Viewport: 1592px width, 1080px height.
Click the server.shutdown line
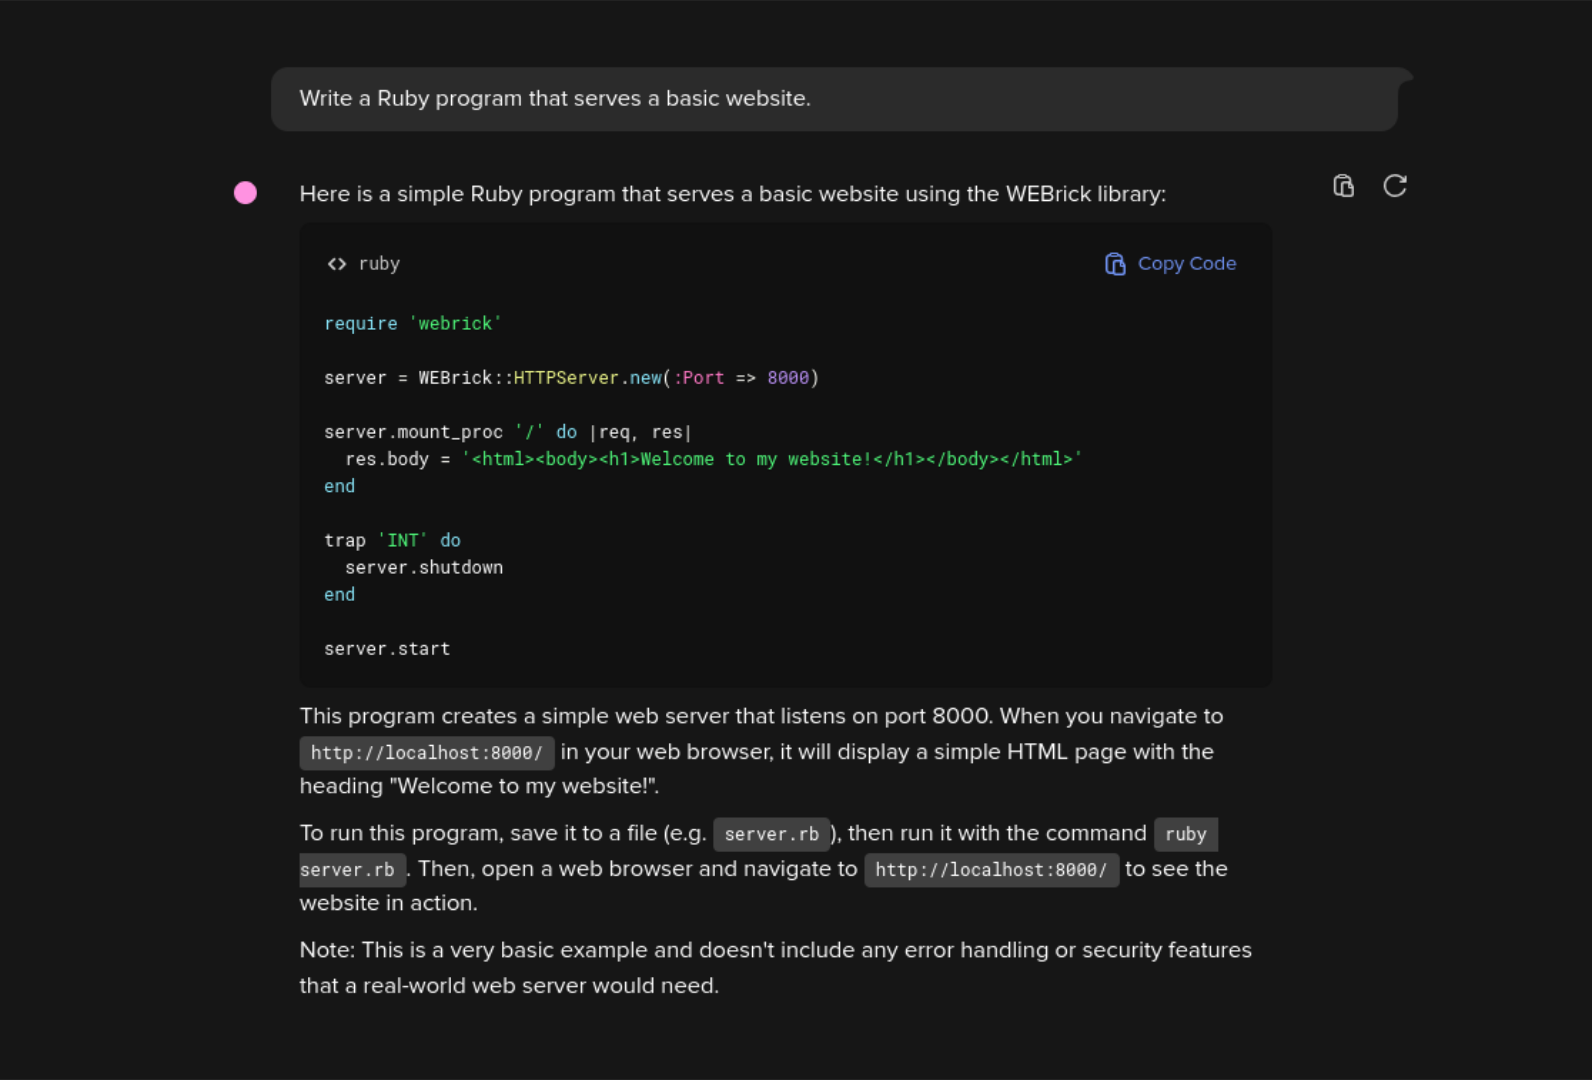click(x=424, y=567)
